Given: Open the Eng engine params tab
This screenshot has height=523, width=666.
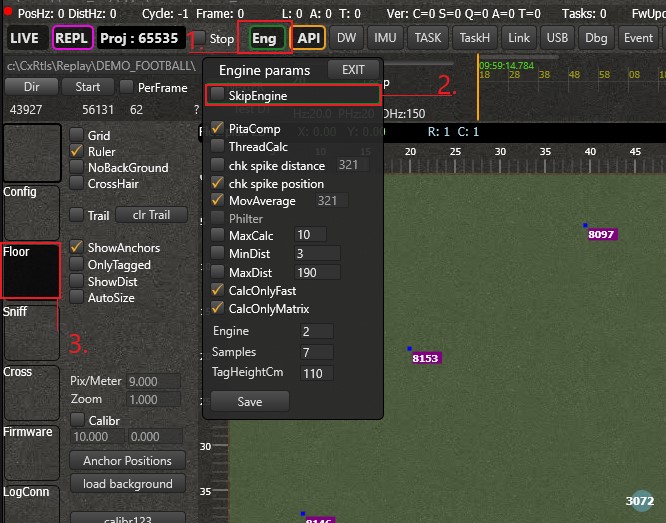Looking at the screenshot, I should pyautogui.click(x=267, y=38).
